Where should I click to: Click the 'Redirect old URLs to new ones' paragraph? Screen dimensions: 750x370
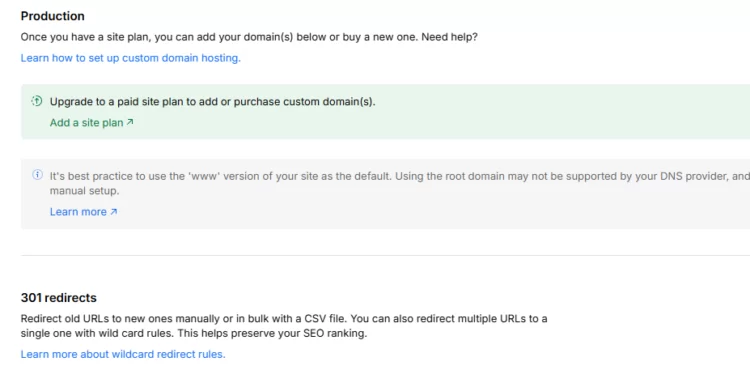pyautogui.click(x=284, y=326)
